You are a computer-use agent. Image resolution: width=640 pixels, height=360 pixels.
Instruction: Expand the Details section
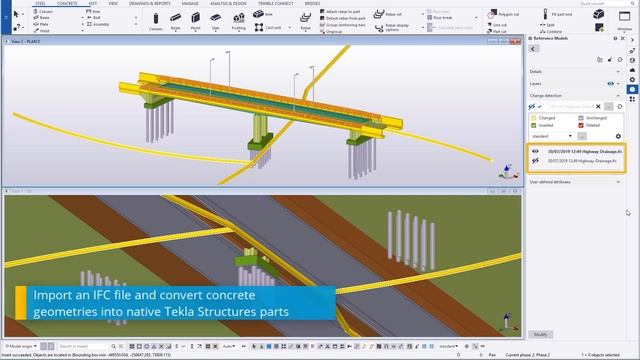618,72
